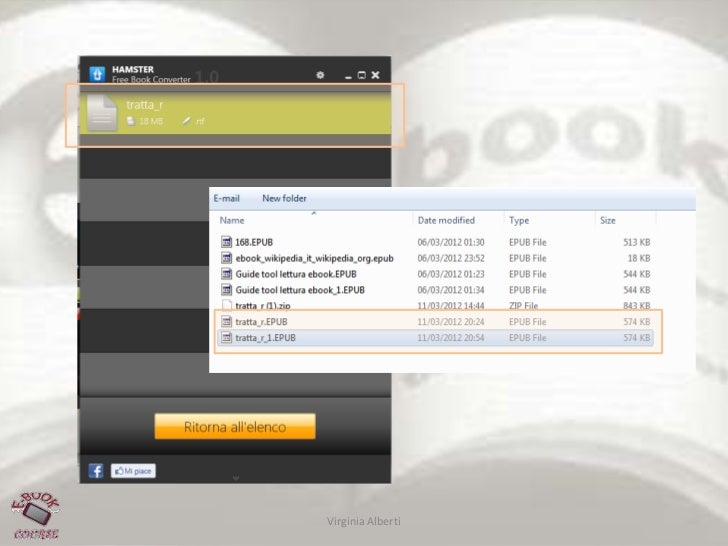Click date 06/03/2012 01:23 cell

[451, 274]
